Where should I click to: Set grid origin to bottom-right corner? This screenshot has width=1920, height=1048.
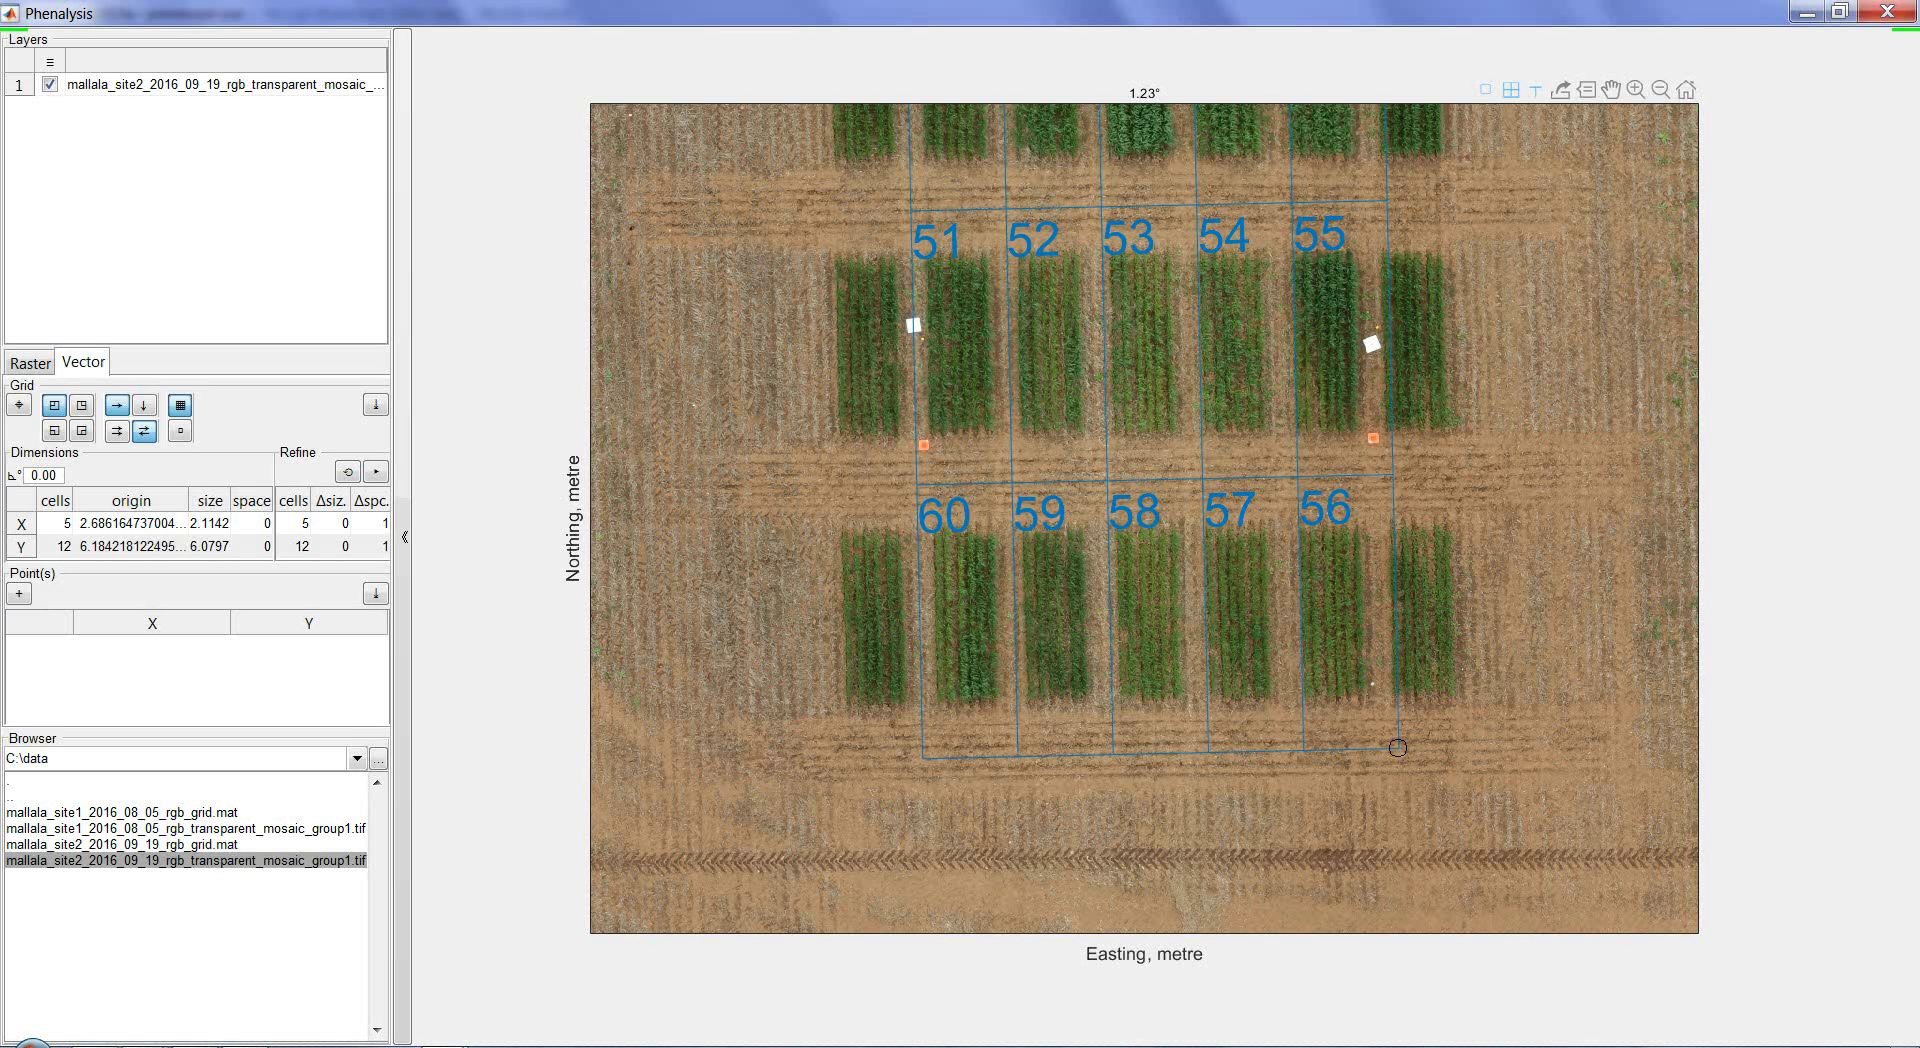coord(82,431)
